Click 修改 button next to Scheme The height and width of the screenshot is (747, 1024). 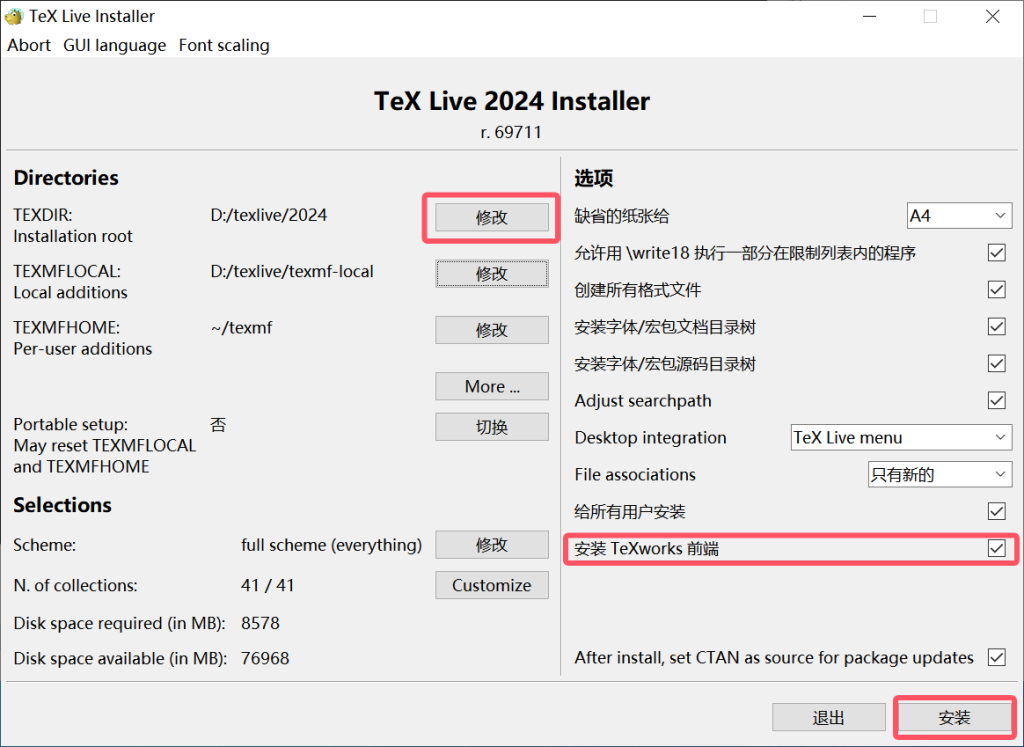[492, 545]
